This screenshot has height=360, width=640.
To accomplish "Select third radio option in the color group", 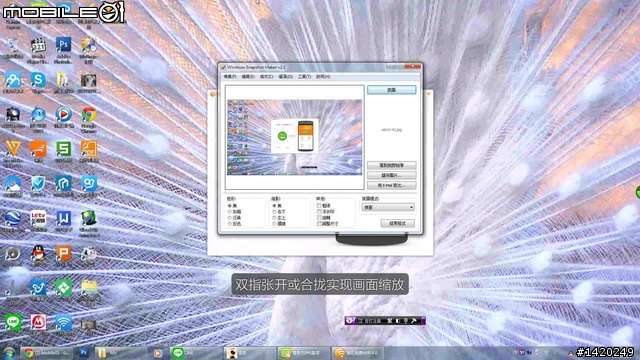I will [230, 218].
